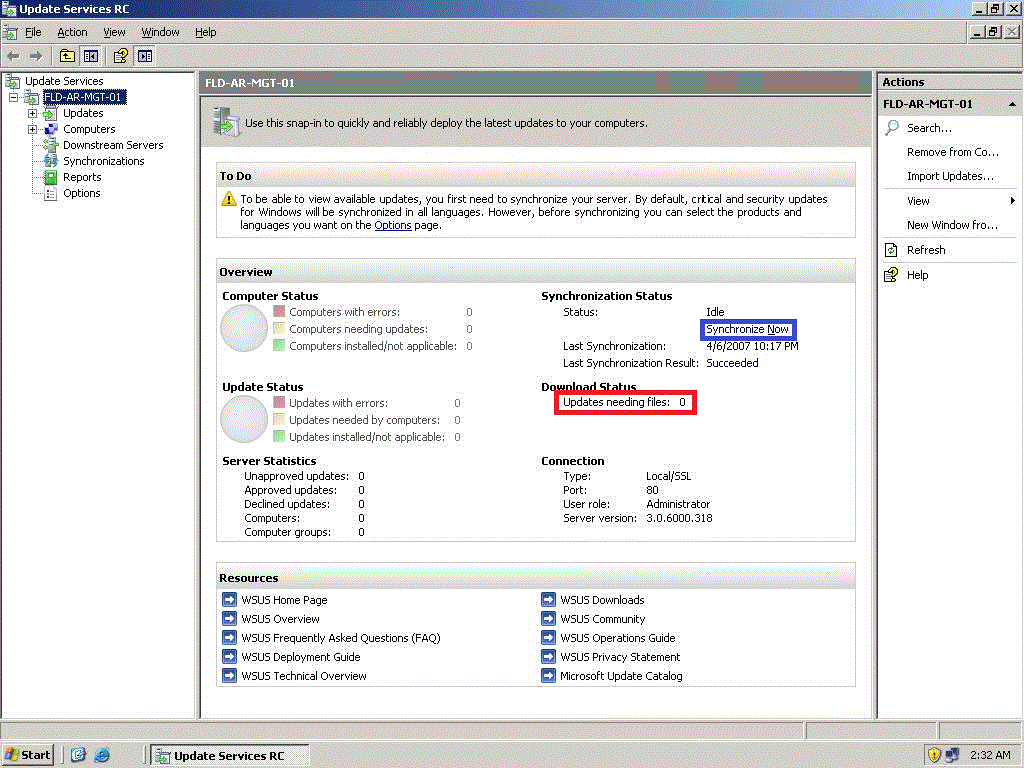Click Update Services RC taskbar button
Image resolution: width=1024 pixels, height=768 pixels.
[229, 756]
